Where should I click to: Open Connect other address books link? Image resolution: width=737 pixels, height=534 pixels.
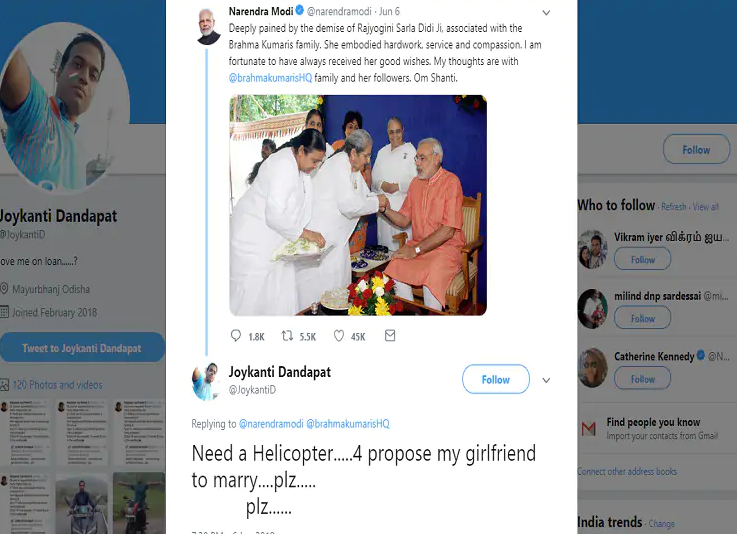[x=627, y=471]
